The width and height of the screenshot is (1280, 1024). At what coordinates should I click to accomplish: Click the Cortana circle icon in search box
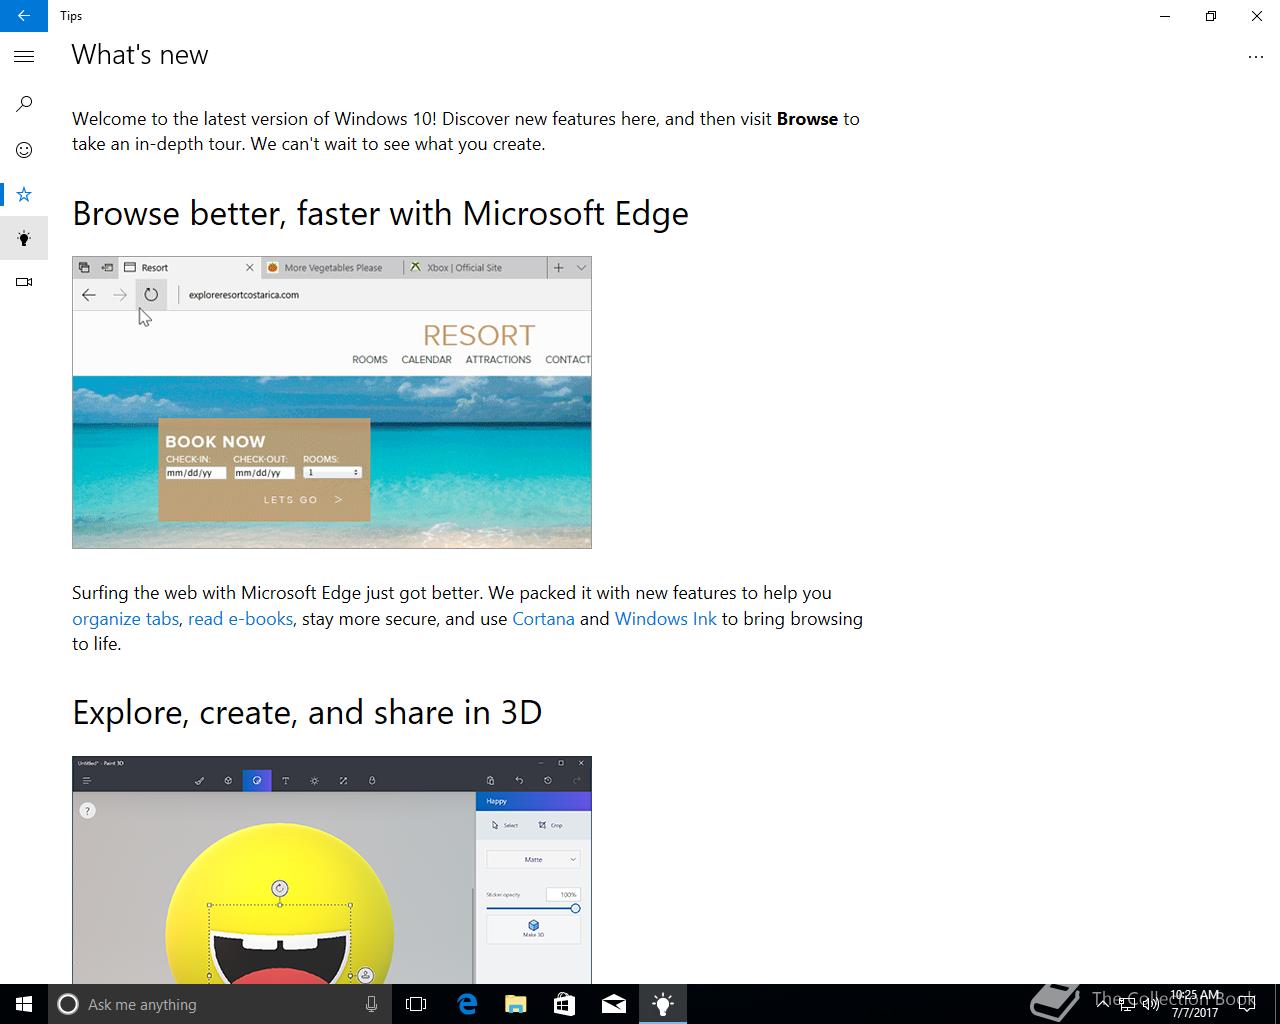(68, 1004)
